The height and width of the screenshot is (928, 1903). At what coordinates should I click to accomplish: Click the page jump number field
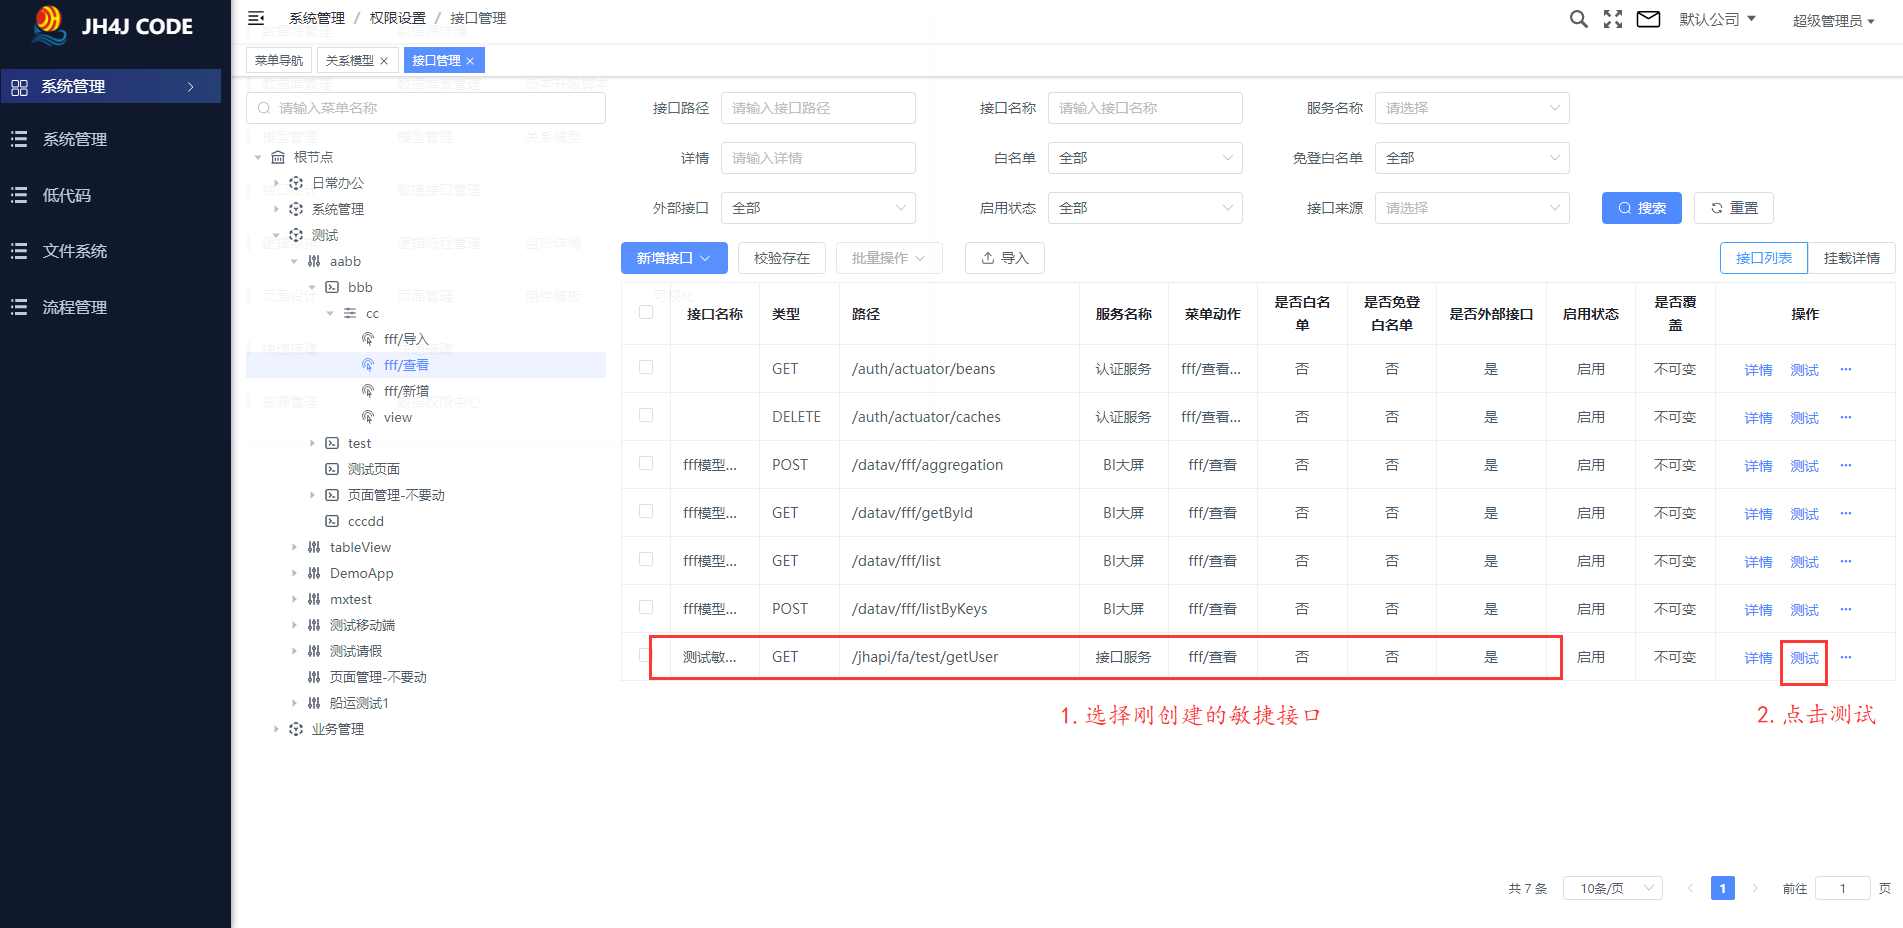[x=1842, y=888]
